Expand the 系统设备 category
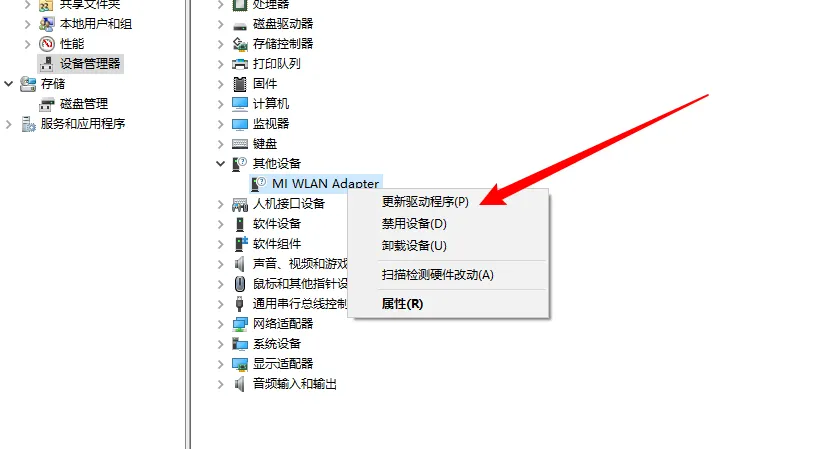 tap(220, 344)
